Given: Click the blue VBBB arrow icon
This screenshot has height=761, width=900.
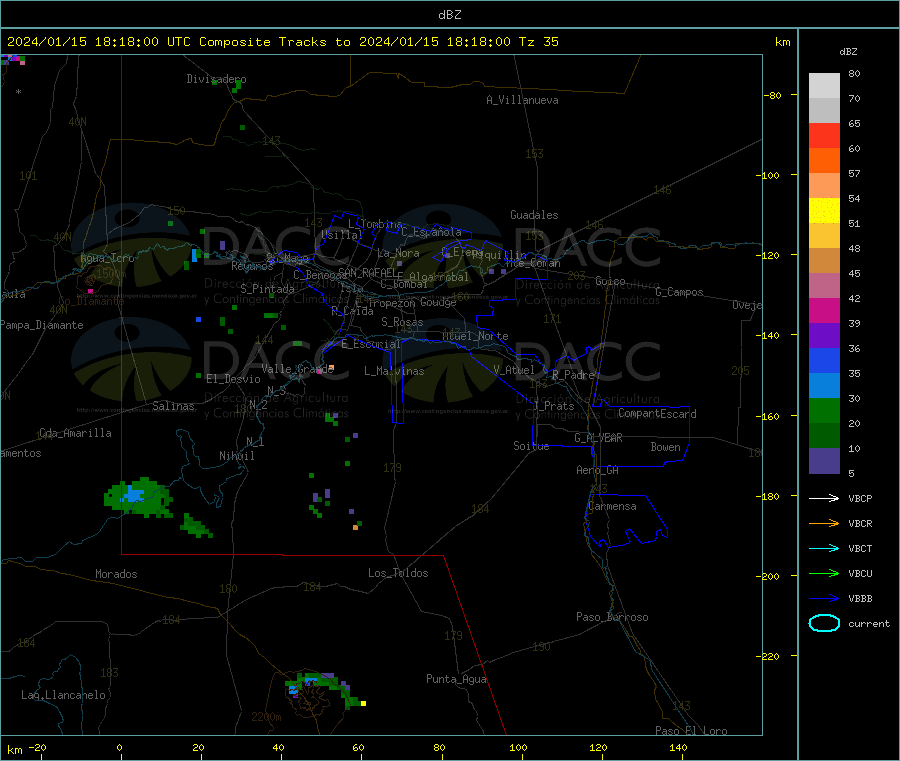Looking at the screenshot, I should tap(824, 599).
